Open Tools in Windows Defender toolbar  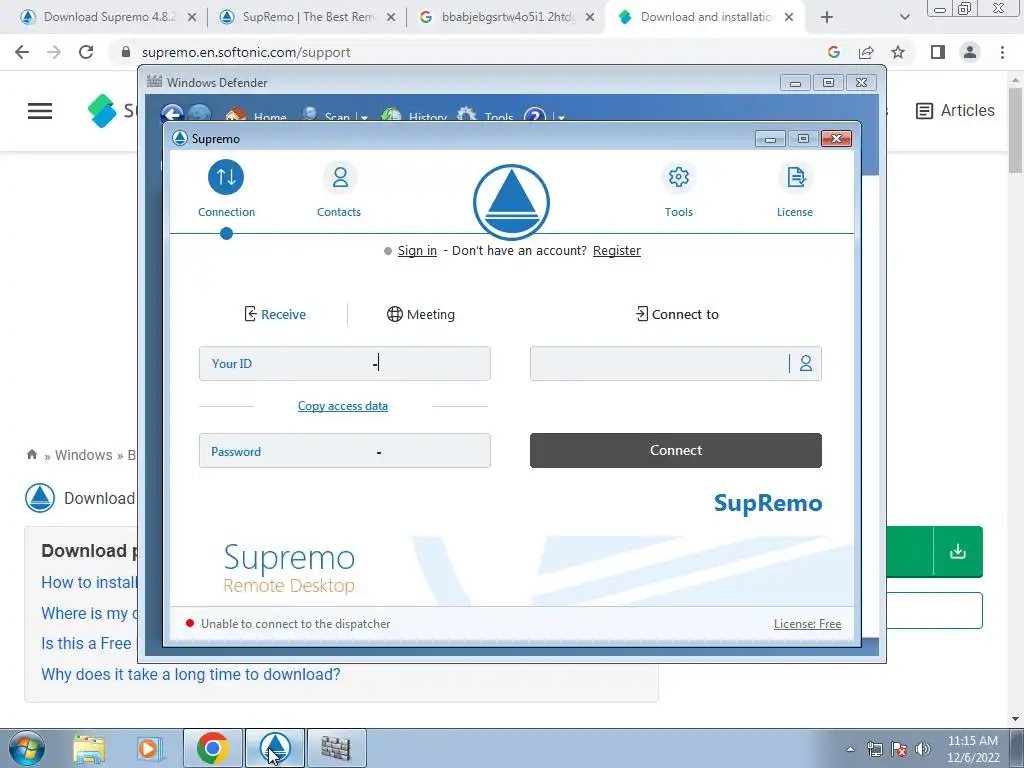click(485, 117)
